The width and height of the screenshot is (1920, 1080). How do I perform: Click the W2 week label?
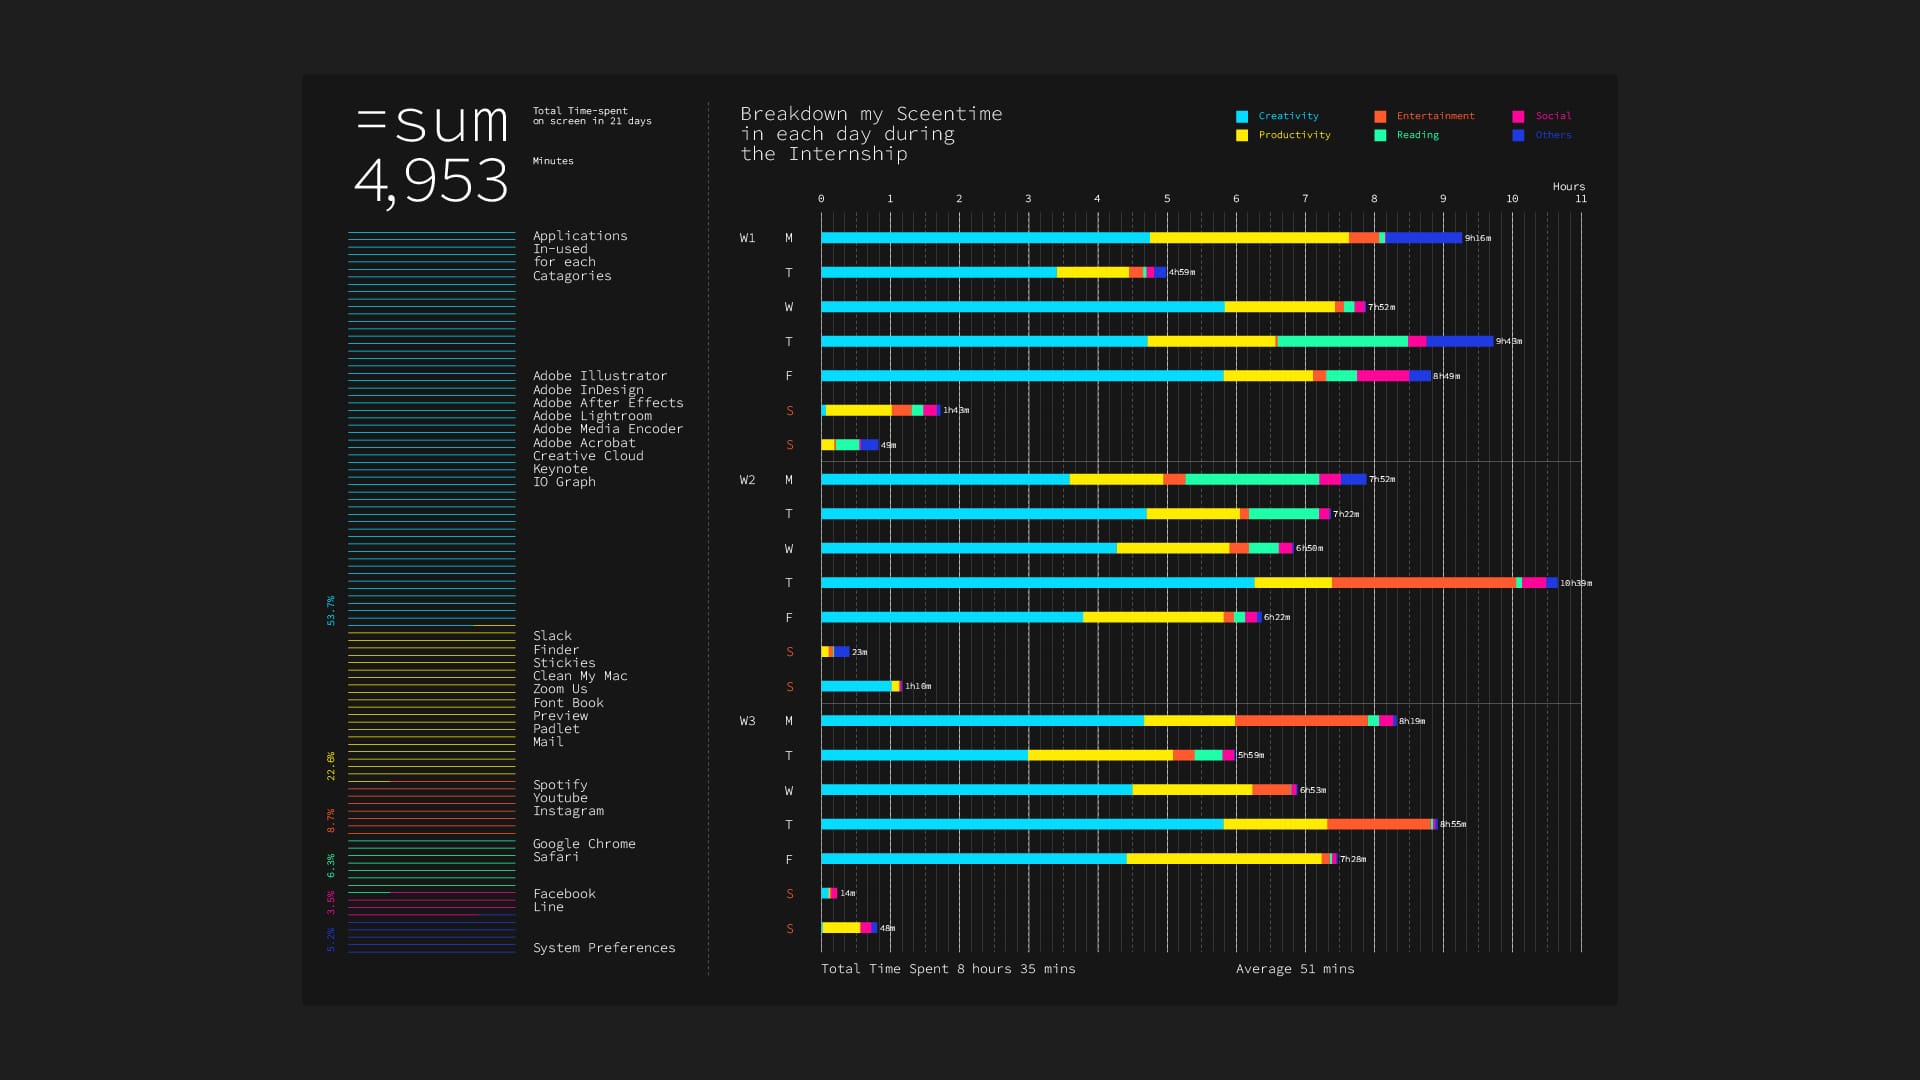747,480
